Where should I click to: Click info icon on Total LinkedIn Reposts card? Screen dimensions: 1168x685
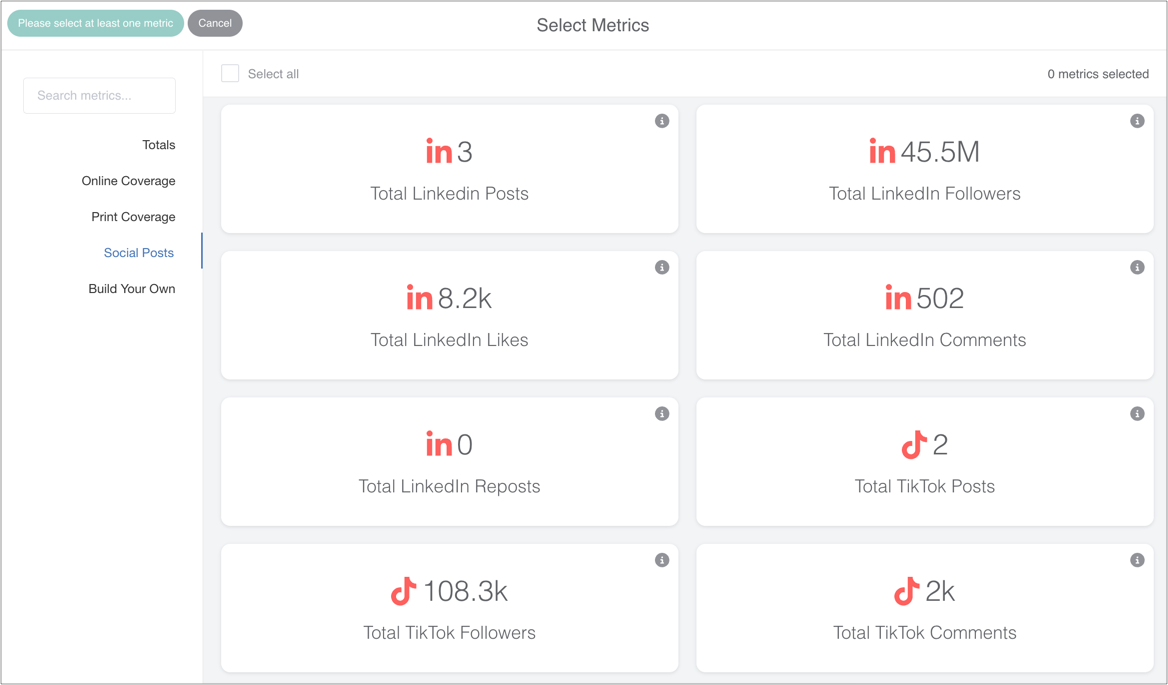pos(662,414)
